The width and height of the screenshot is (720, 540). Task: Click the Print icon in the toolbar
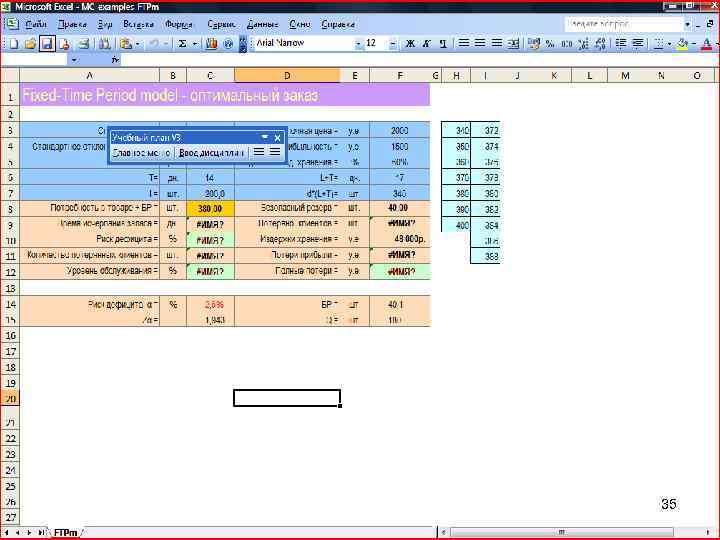(83, 44)
